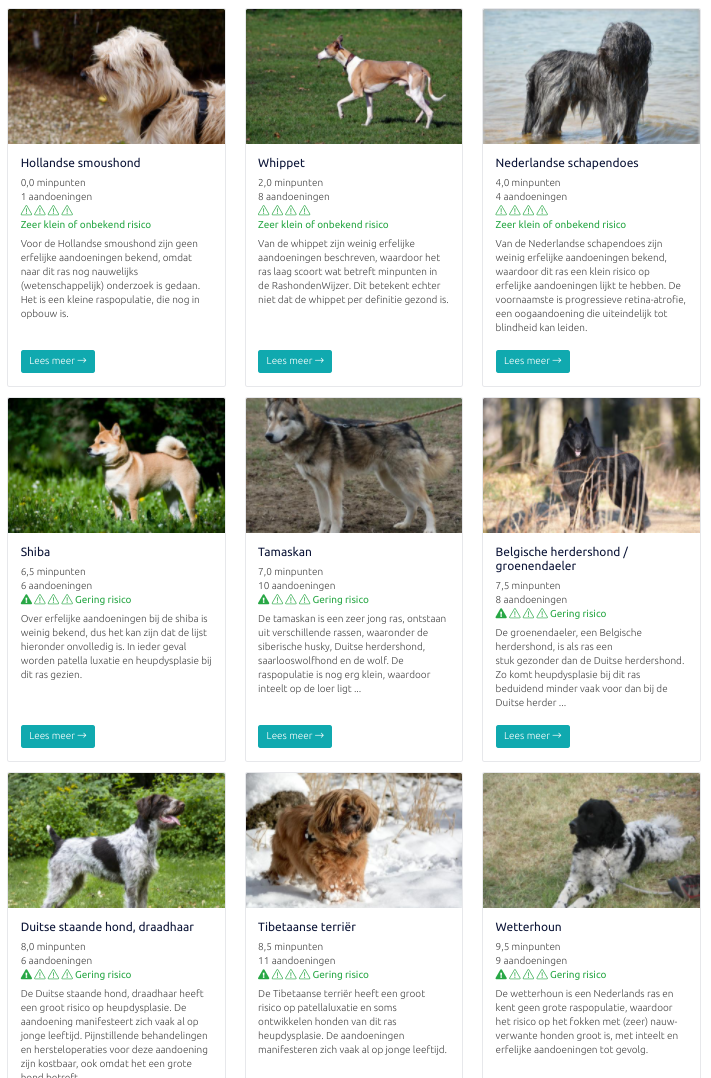This screenshot has width=711, height=1078.
Task: Open Lees meer for Whippet
Action: (x=295, y=361)
